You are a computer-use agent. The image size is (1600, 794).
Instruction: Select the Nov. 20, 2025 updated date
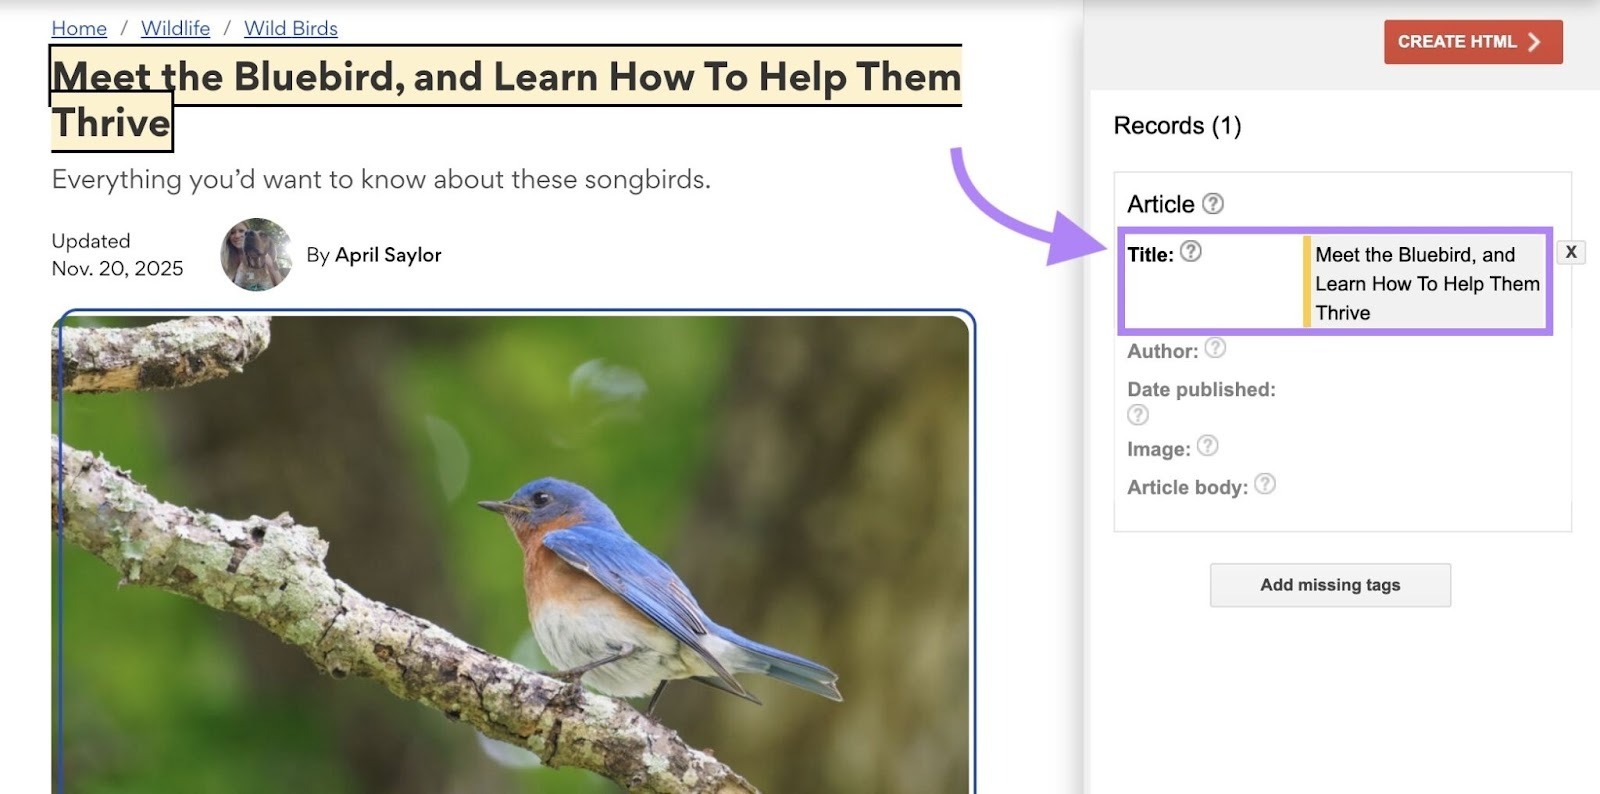coord(117,268)
